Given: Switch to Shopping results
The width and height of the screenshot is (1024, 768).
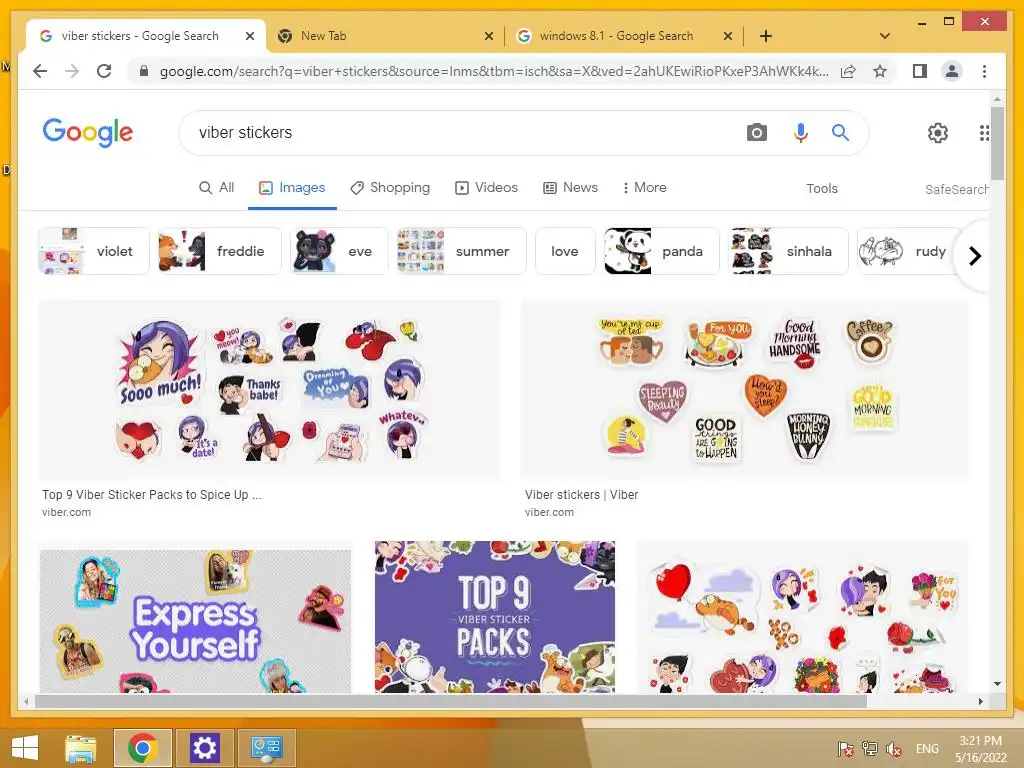Looking at the screenshot, I should 390,188.
